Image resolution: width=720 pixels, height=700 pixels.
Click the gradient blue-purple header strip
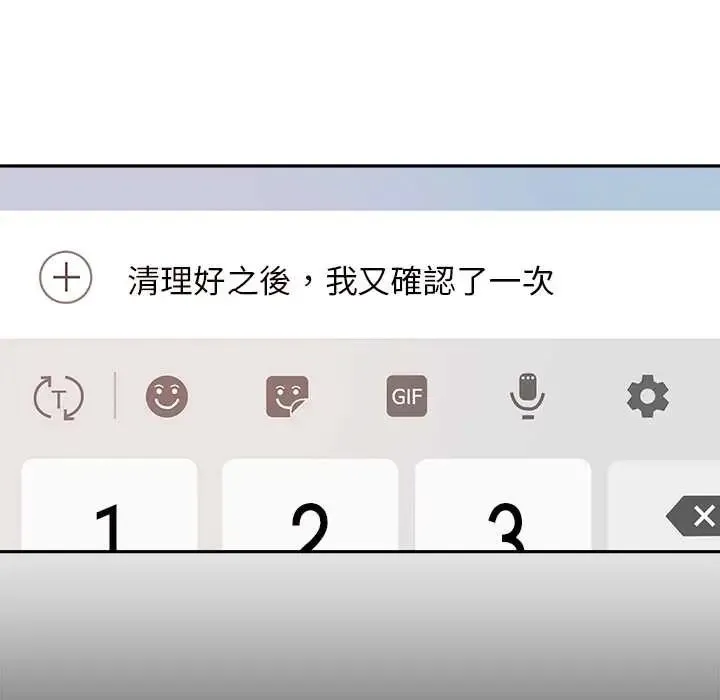coord(360,189)
